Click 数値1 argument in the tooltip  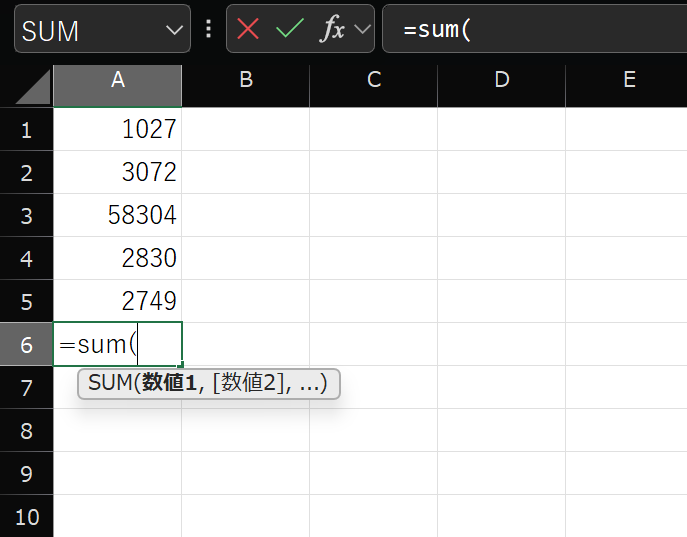170,383
